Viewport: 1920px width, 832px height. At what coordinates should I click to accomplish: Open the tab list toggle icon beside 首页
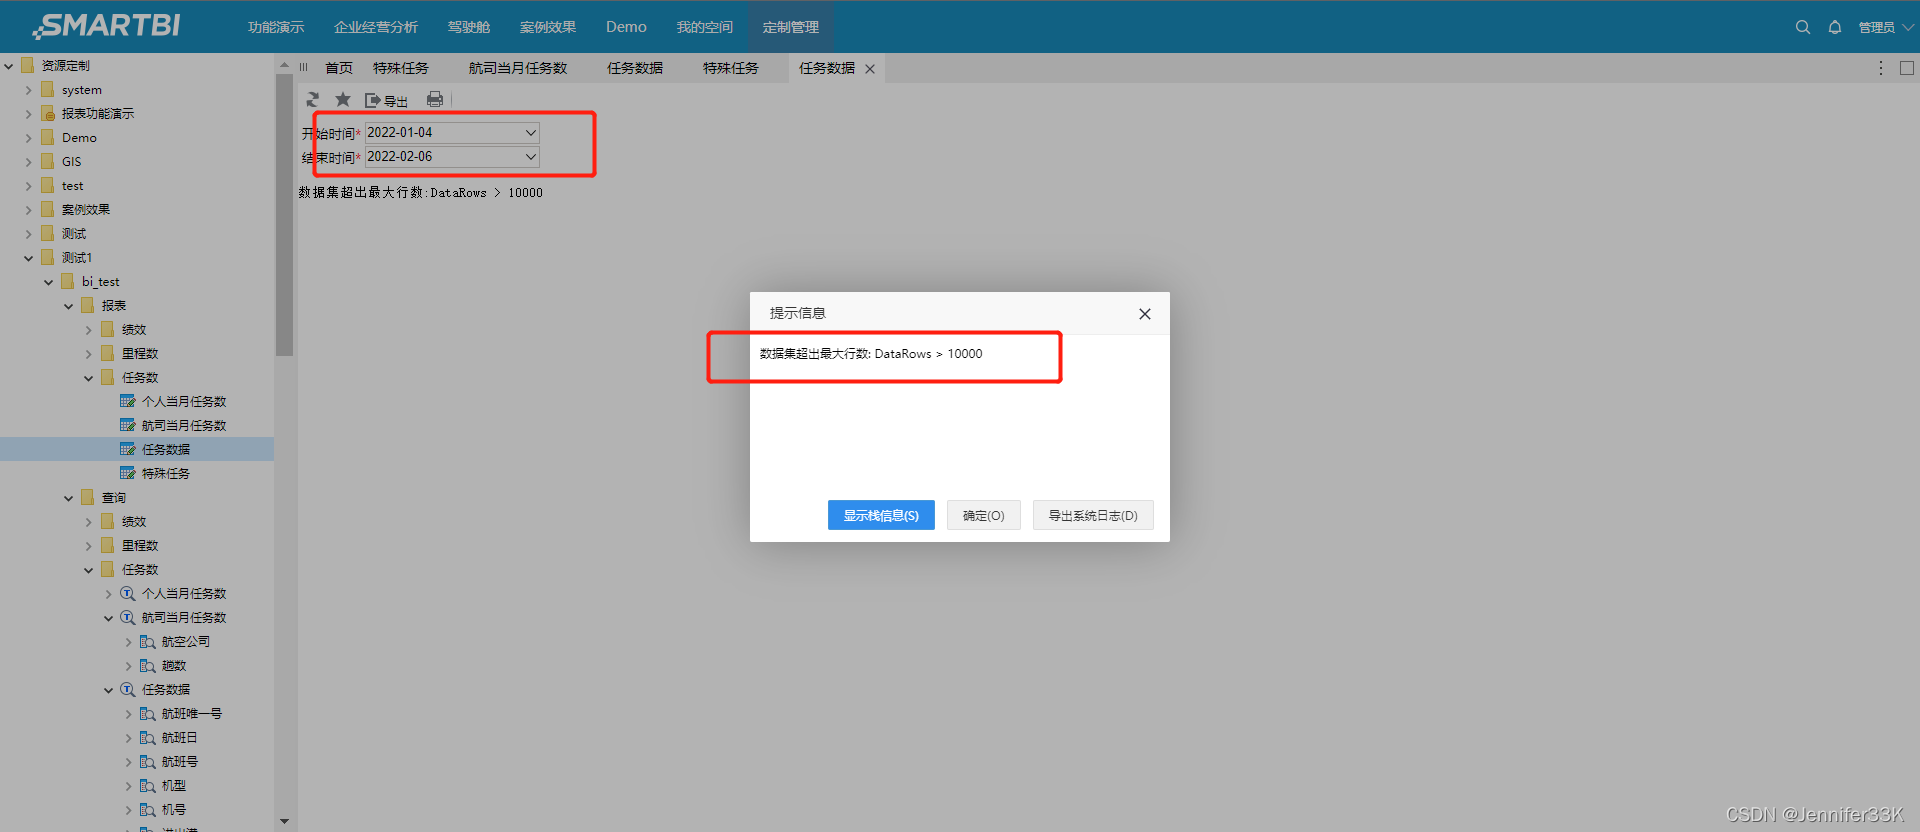point(303,68)
